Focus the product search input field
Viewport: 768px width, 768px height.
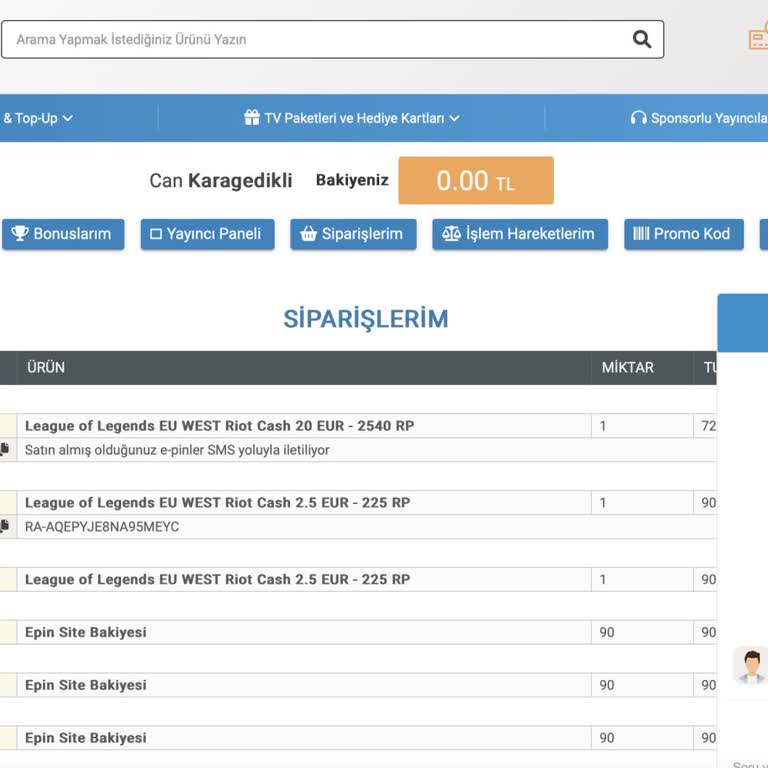click(x=333, y=39)
